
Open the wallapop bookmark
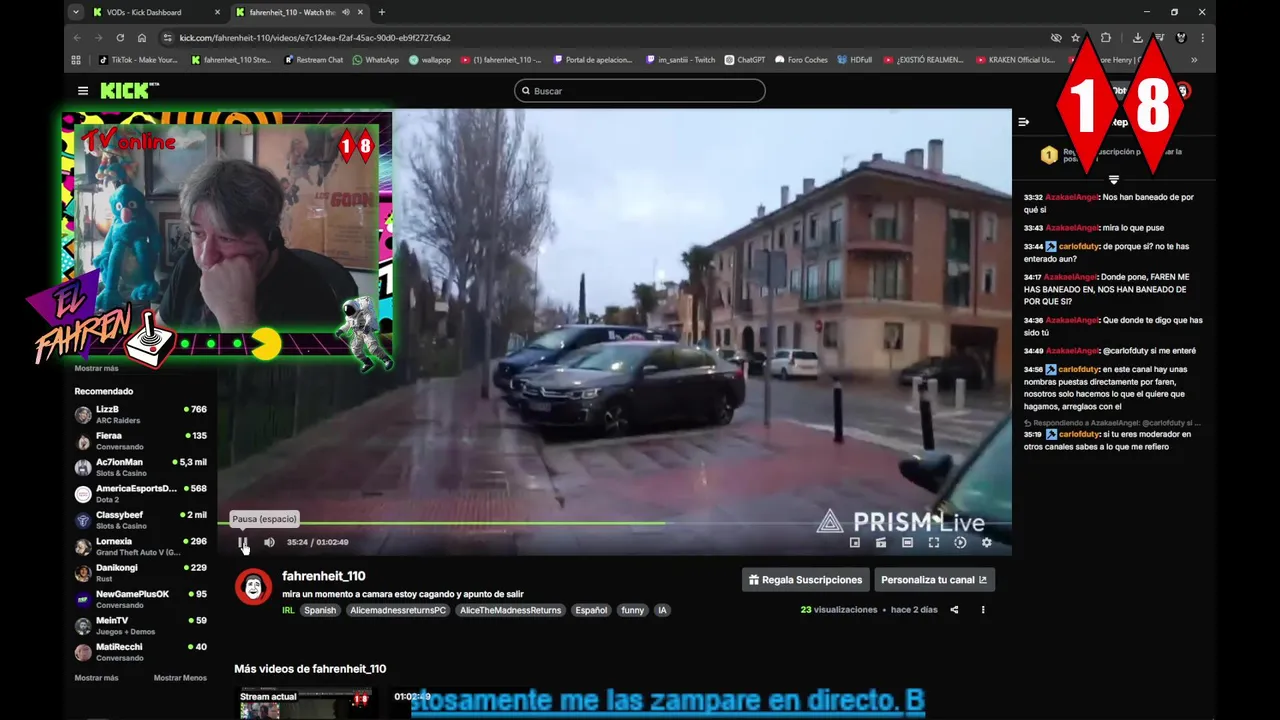(x=429, y=60)
